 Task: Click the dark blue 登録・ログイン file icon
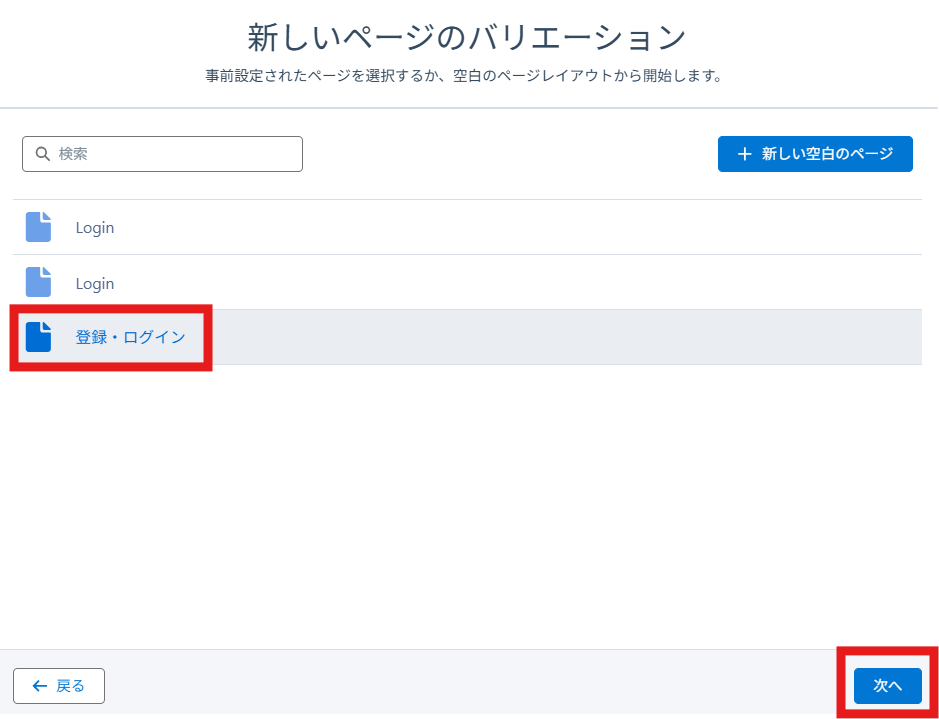point(38,337)
